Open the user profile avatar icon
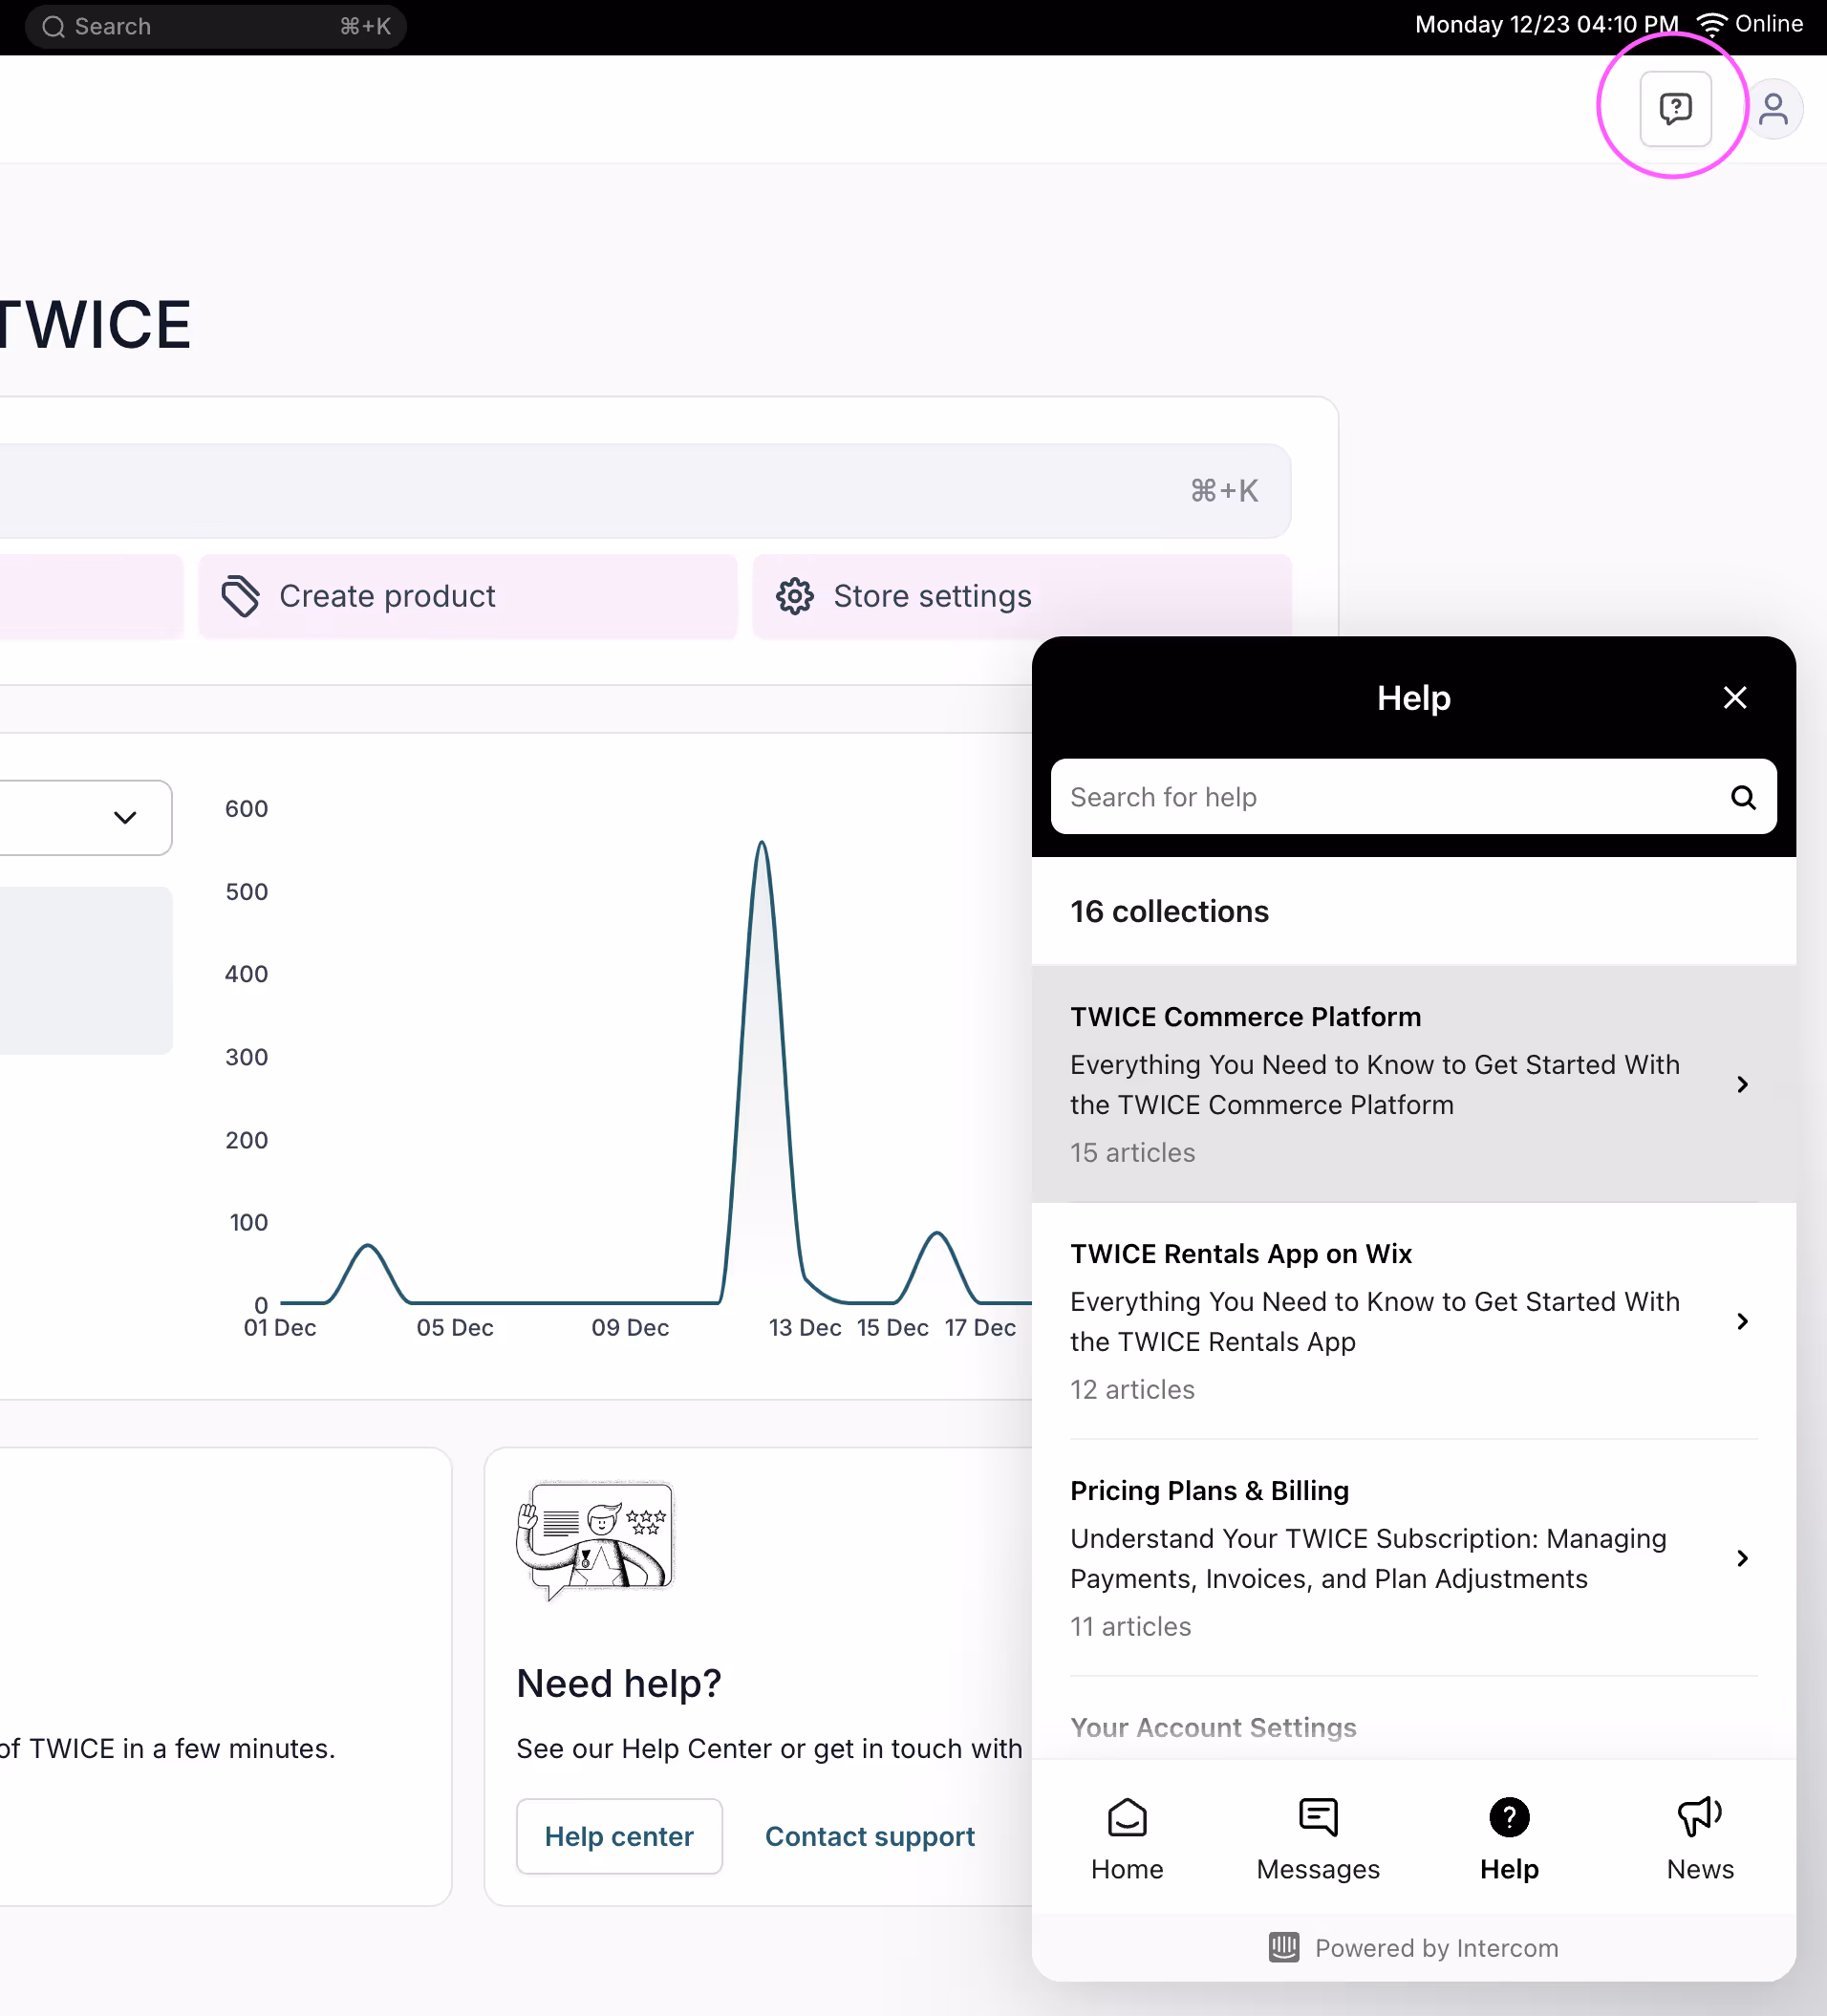This screenshot has height=2016, width=1827. [x=1773, y=108]
